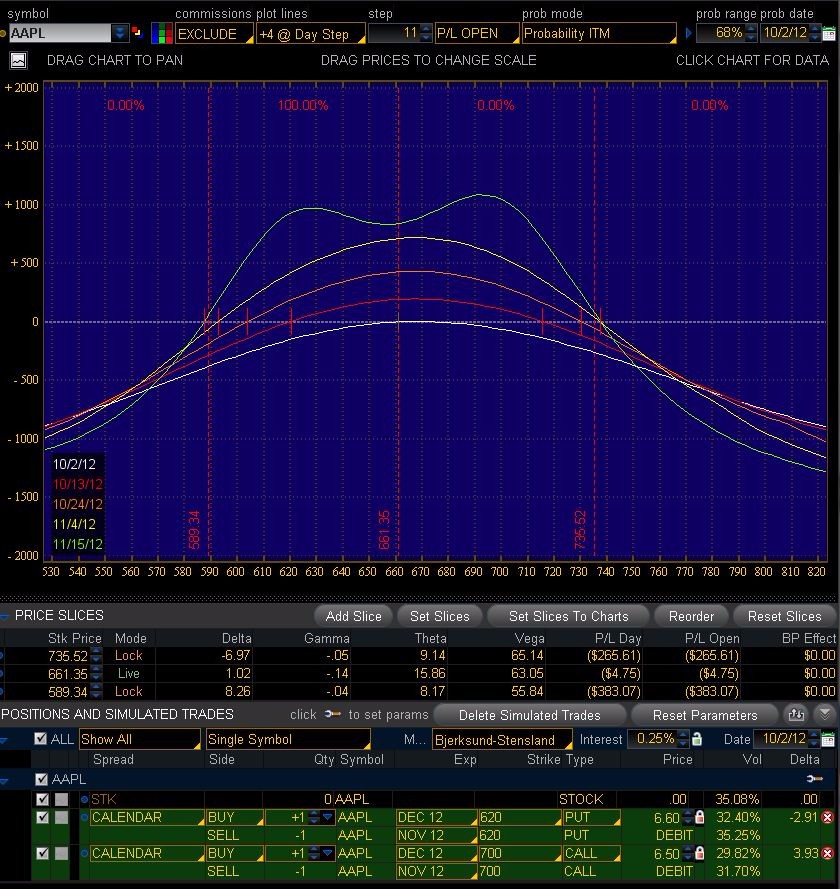Click Set Slices To Charts
The height and width of the screenshot is (889, 840).
pyautogui.click(x=569, y=616)
